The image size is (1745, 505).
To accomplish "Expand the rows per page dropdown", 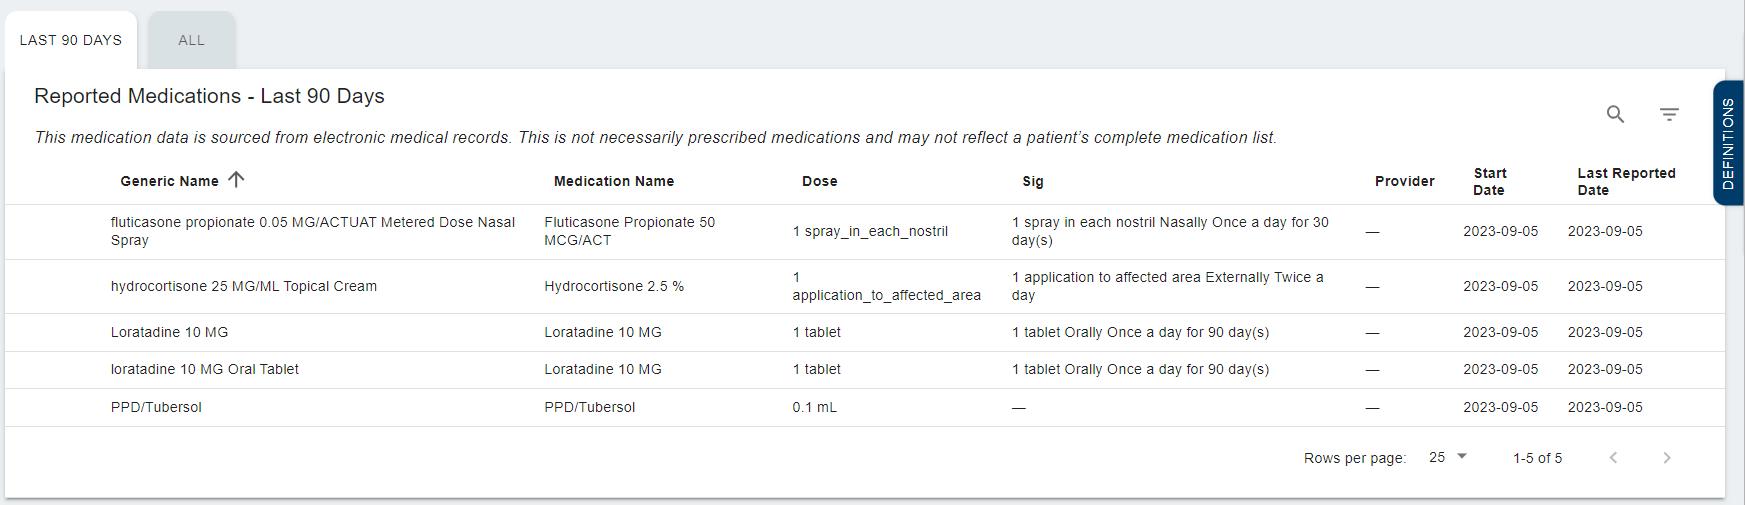I will click(x=1448, y=457).
